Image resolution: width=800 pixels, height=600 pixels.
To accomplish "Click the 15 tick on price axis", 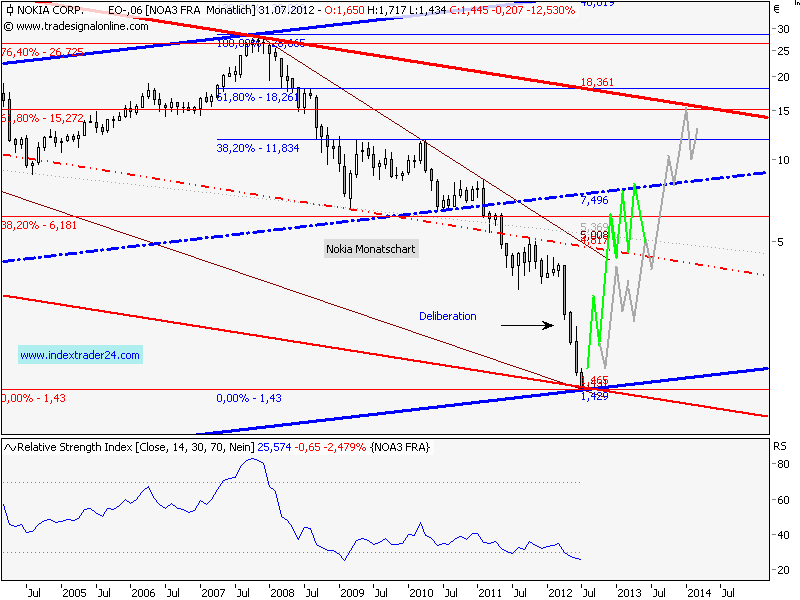I will click(x=783, y=111).
